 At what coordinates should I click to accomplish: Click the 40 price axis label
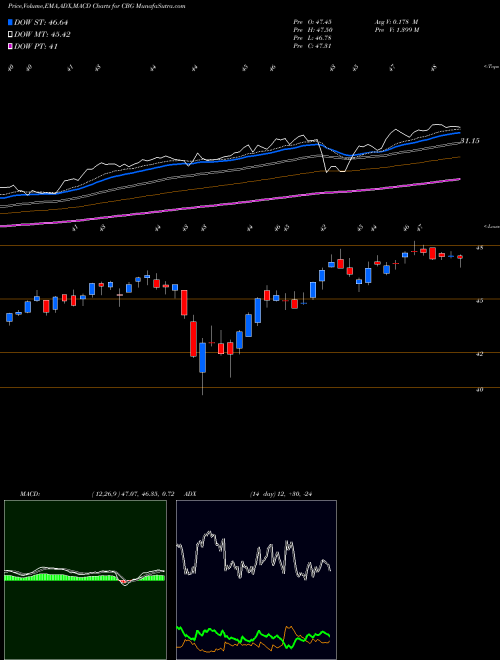pos(479,390)
